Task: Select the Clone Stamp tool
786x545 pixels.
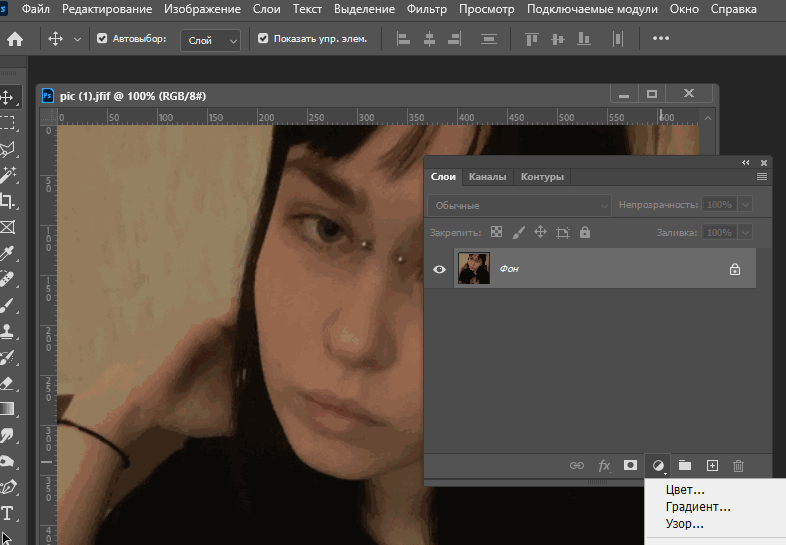Action: point(7,331)
